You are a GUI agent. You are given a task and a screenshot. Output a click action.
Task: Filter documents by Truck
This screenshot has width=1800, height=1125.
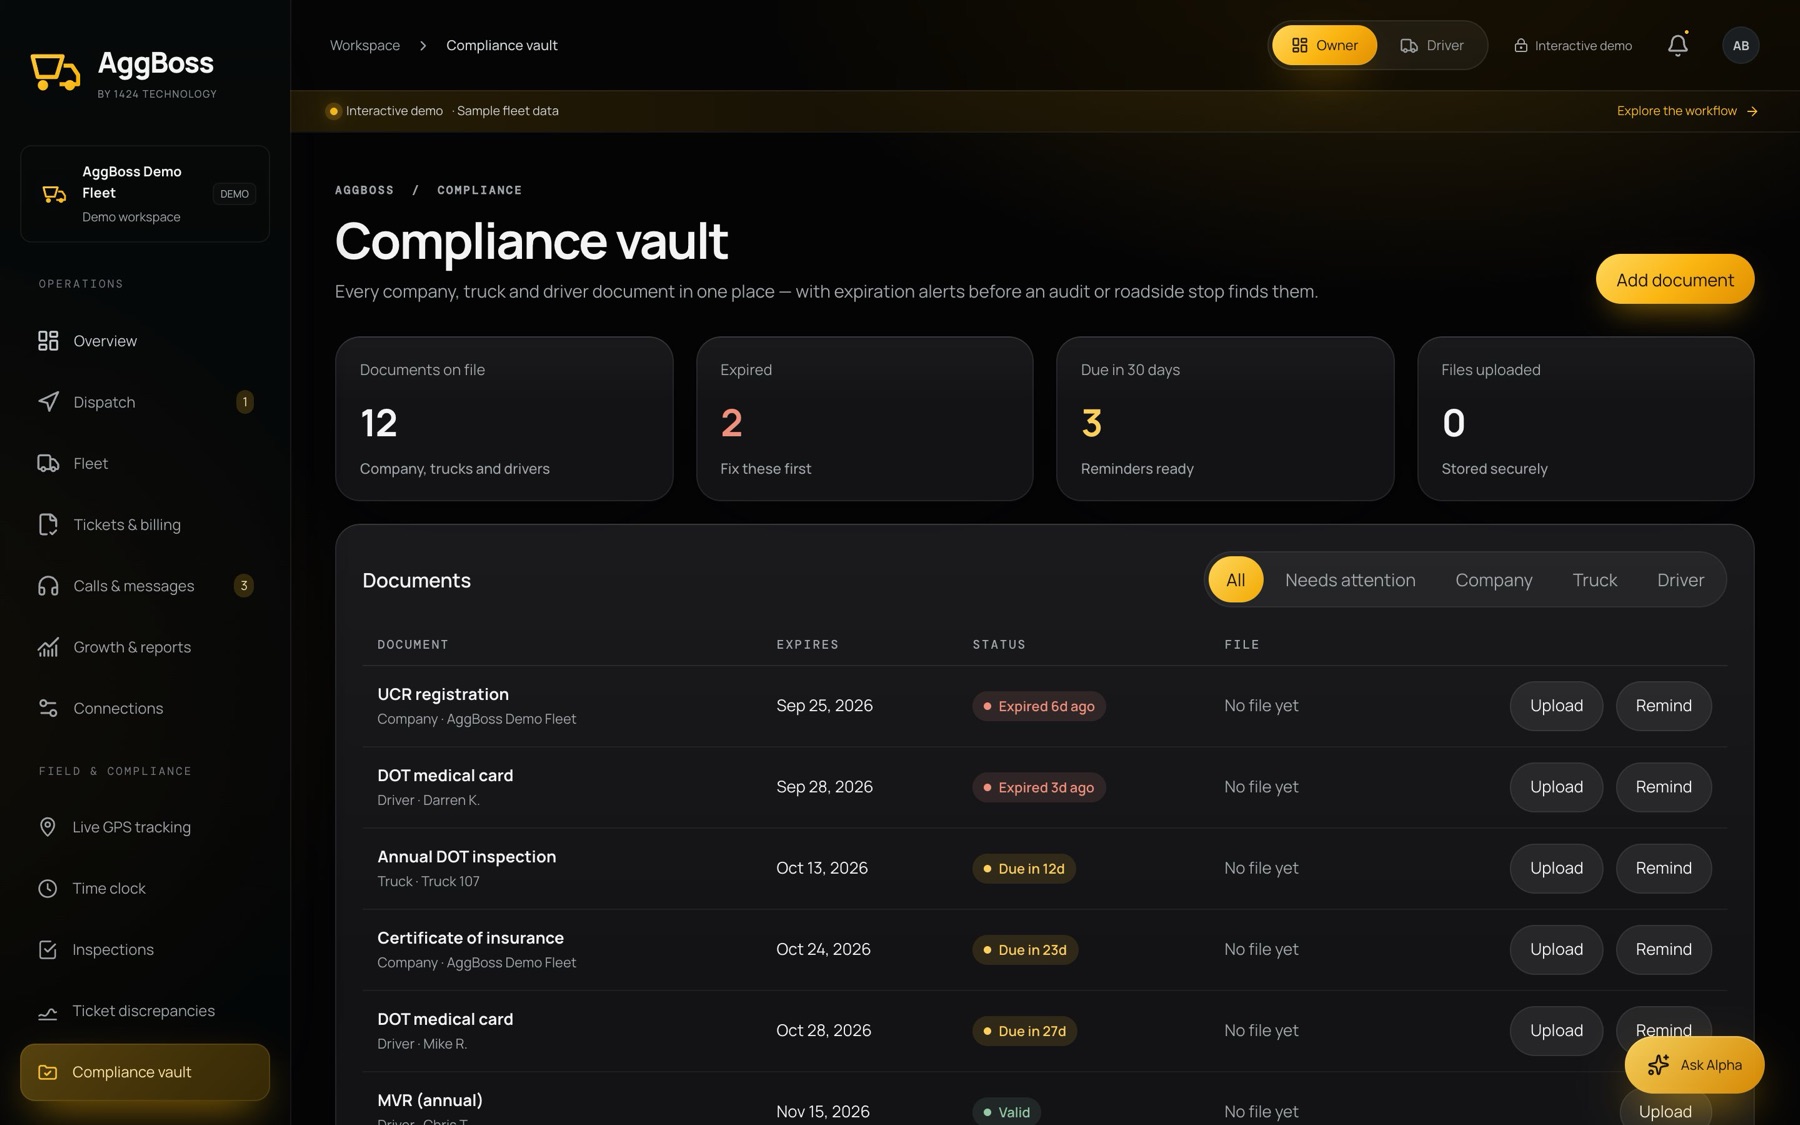point(1594,580)
